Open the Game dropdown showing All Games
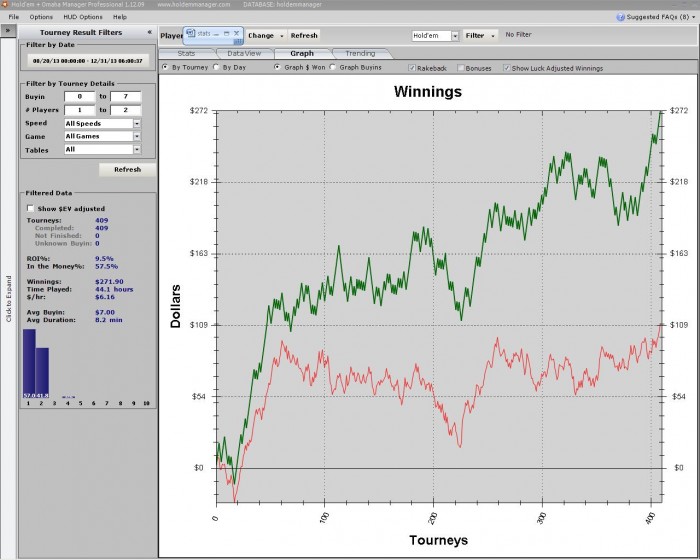This screenshot has height=560, width=700. 137,136
